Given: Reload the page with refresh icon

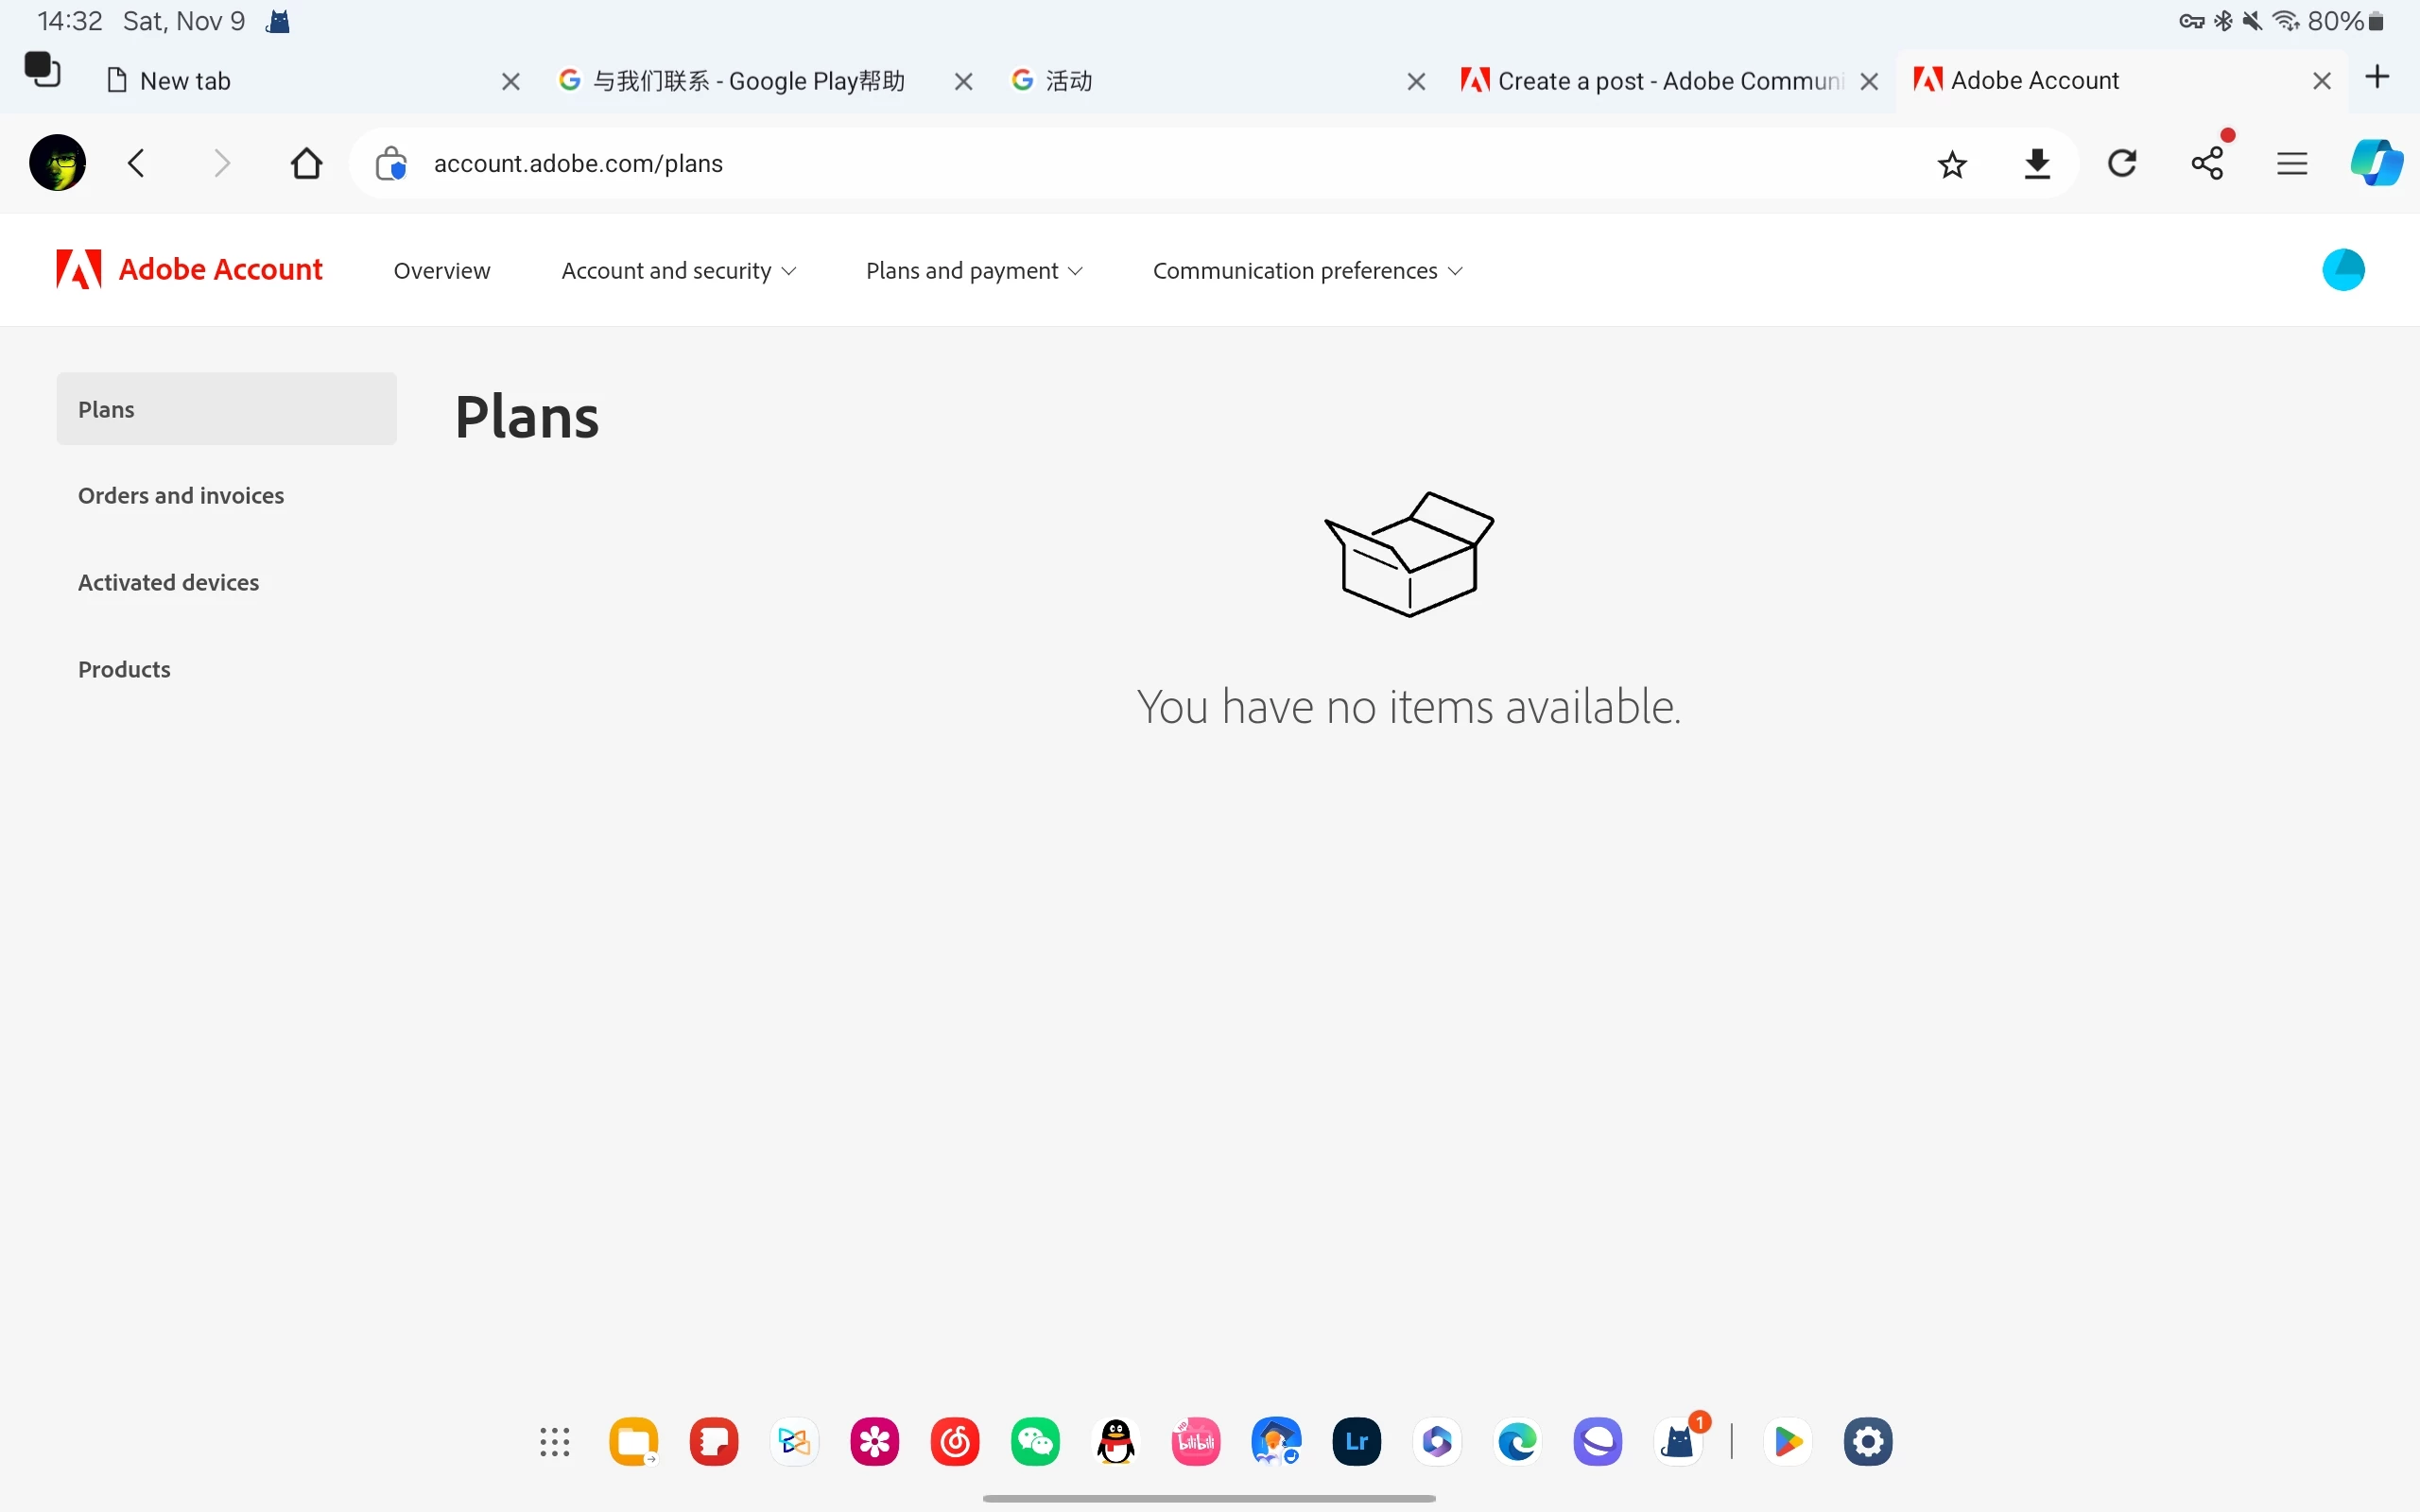Looking at the screenshot, I should coord(2121,163).
